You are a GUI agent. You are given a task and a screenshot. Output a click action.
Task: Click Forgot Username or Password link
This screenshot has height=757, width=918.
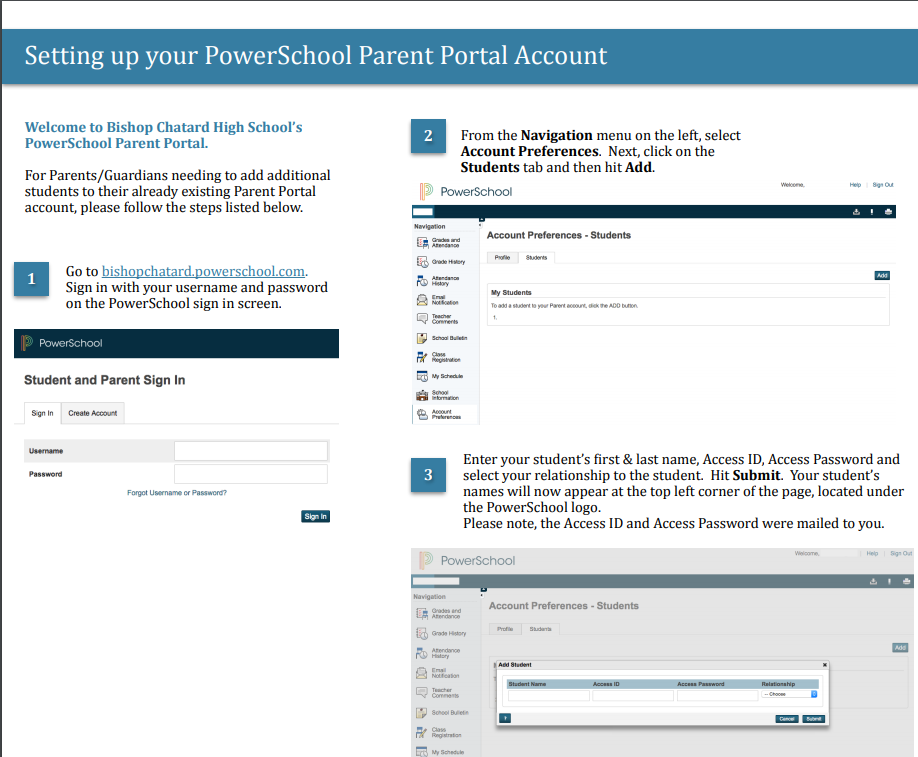(177, 493)
